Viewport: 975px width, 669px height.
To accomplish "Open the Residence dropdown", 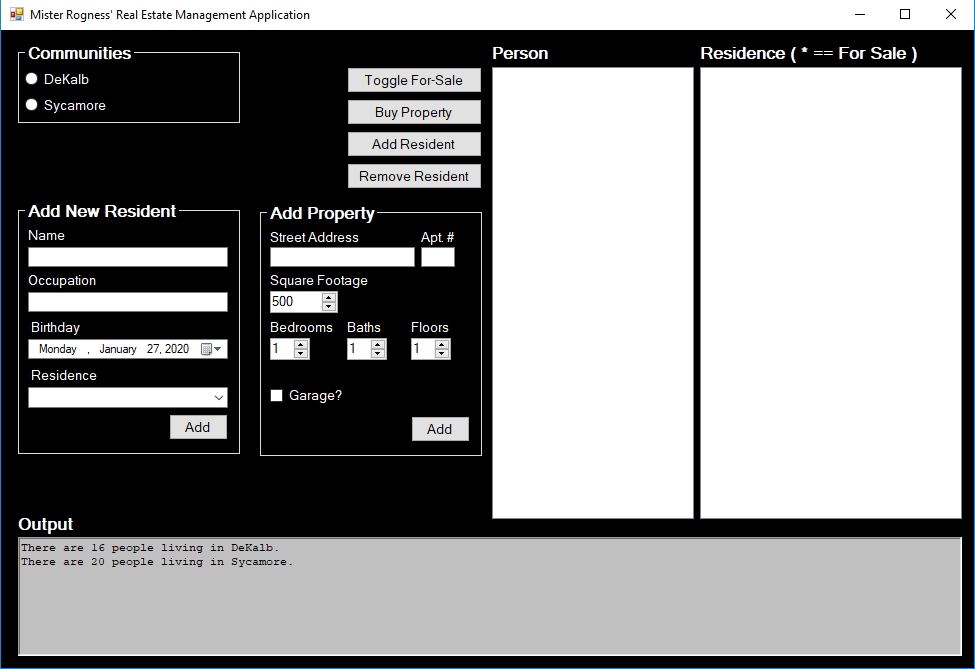I will [218, 397].
